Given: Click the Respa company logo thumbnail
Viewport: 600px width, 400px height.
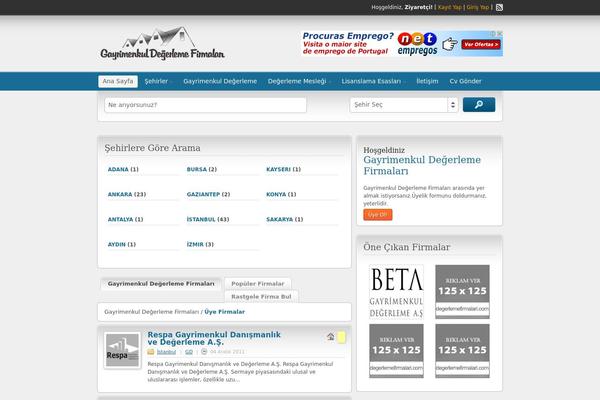Looking at the screenshot, I should [122, 350].
